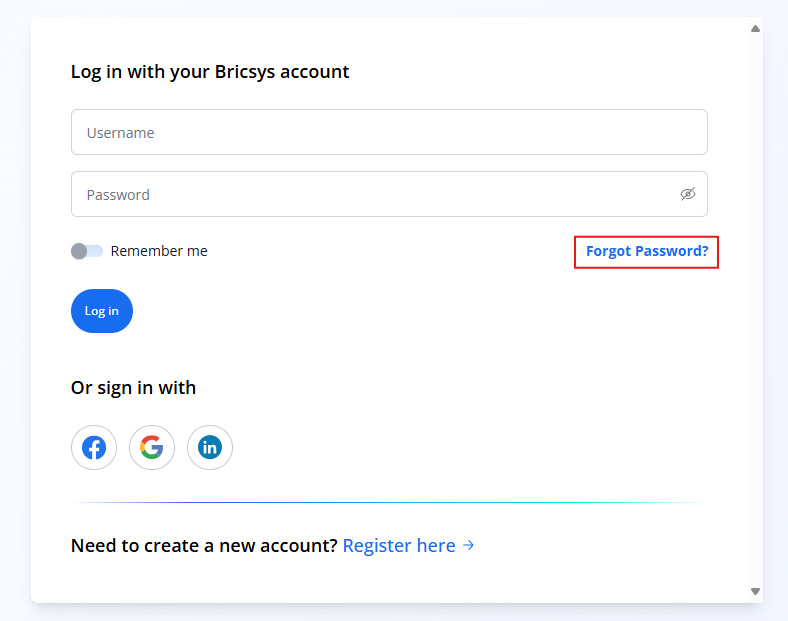
Task: Click the scrollbar down arrow
Action: [x=755, y=591]
